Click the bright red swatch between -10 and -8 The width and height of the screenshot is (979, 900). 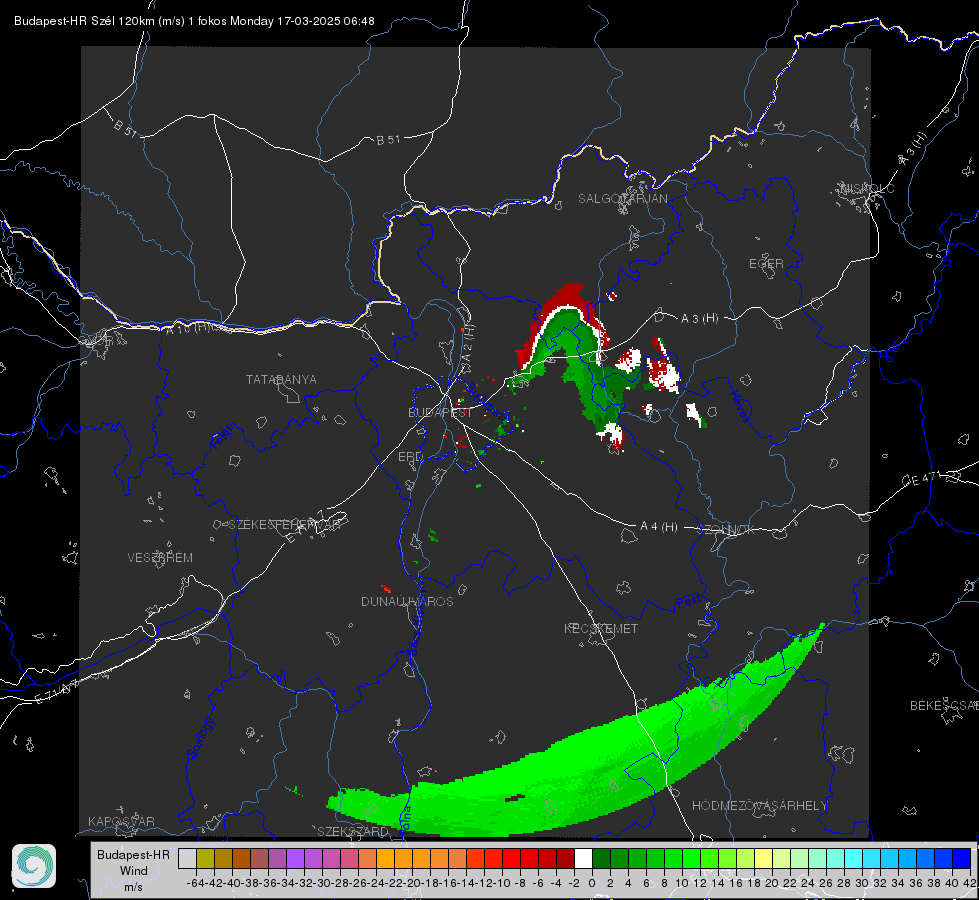coord(512,858)
